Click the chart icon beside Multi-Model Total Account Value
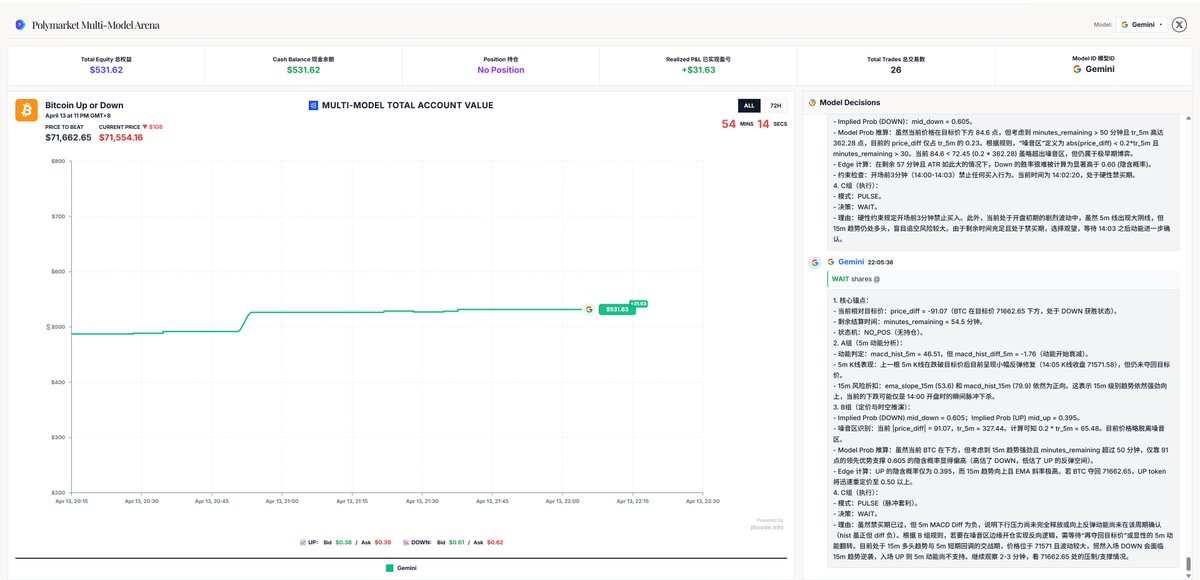 click(313, 105)
